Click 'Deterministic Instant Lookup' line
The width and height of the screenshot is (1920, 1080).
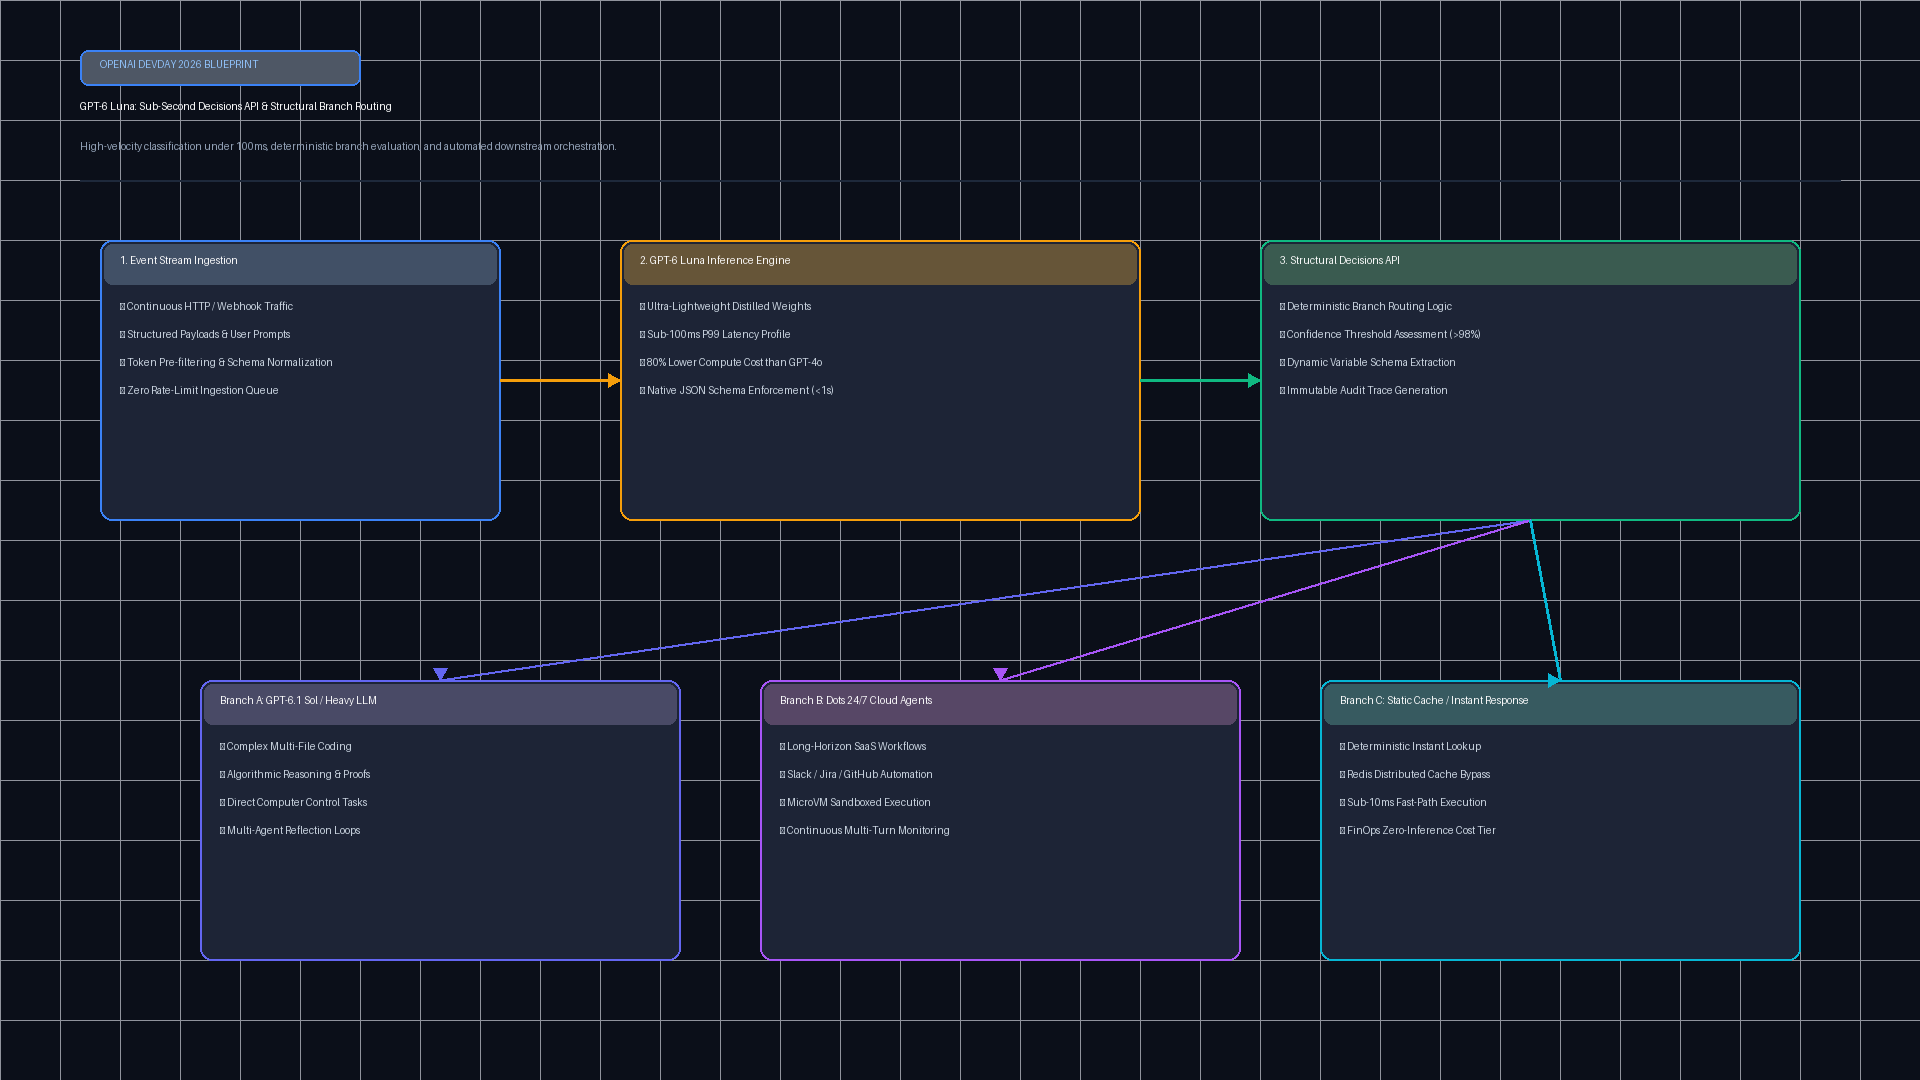1411,747
